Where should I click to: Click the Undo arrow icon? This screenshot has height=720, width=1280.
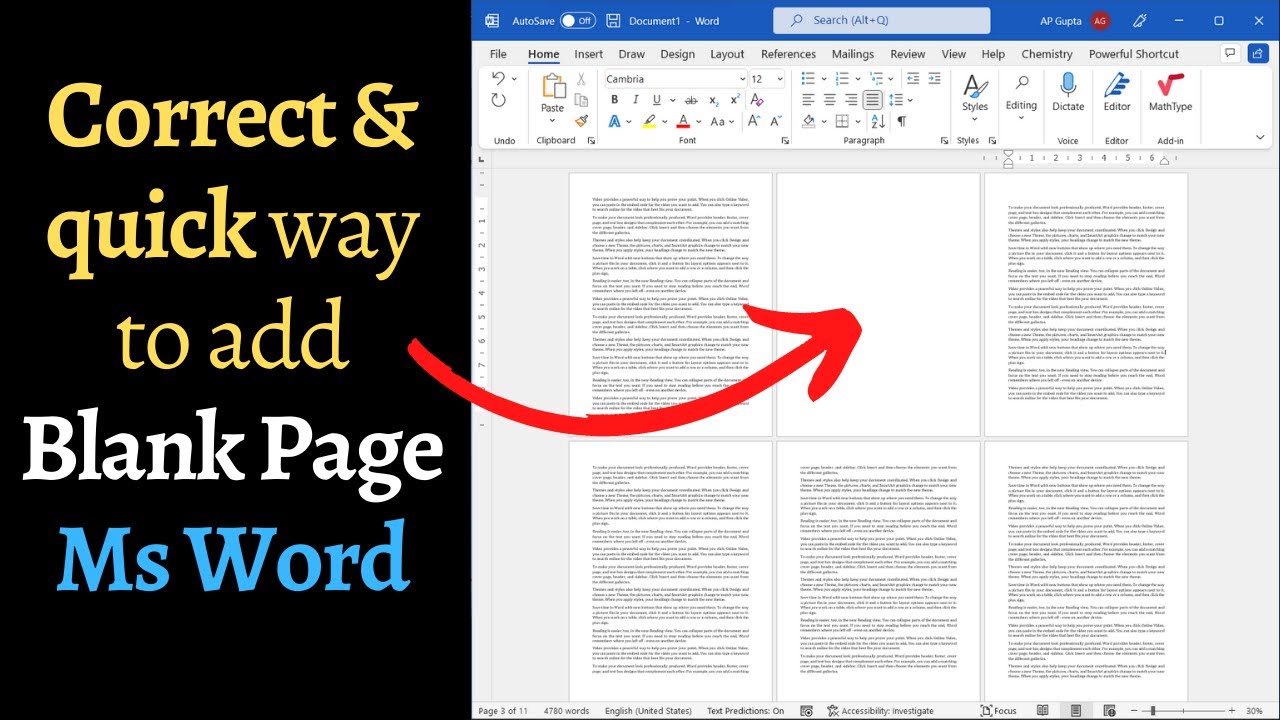pos(498,78)
